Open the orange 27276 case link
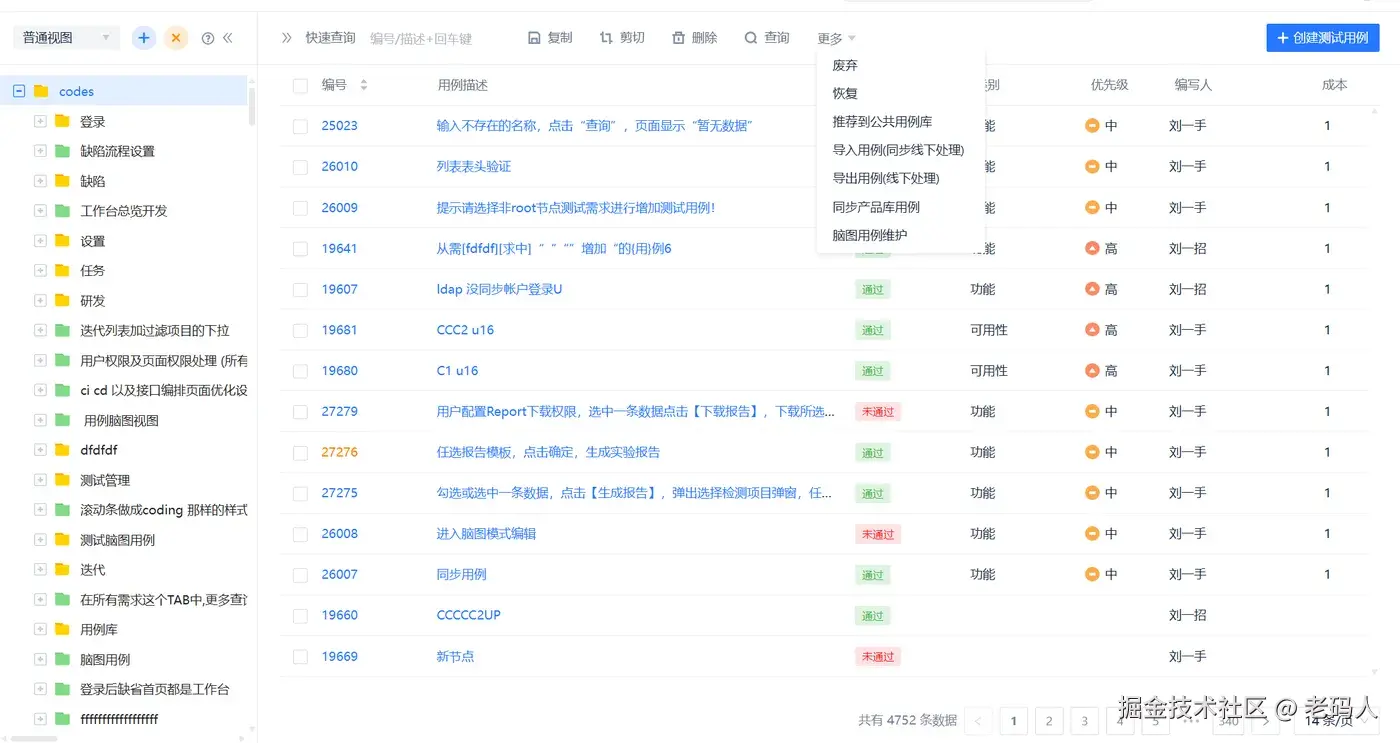Viewport: 1400px width, 743px height. point(339,452)
